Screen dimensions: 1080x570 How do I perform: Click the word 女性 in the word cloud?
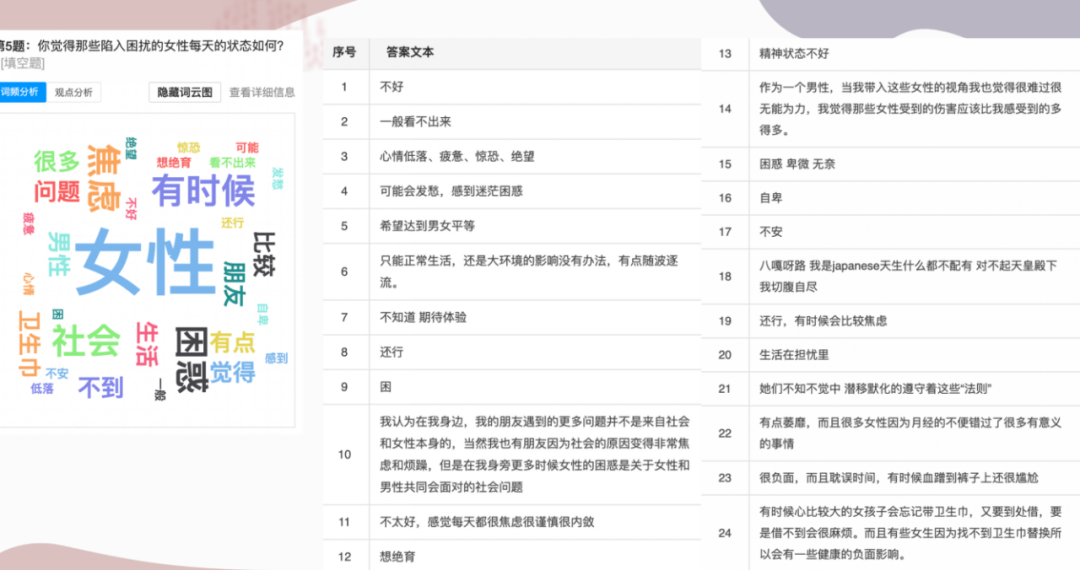pyautogui.click(x=145, y=262)
